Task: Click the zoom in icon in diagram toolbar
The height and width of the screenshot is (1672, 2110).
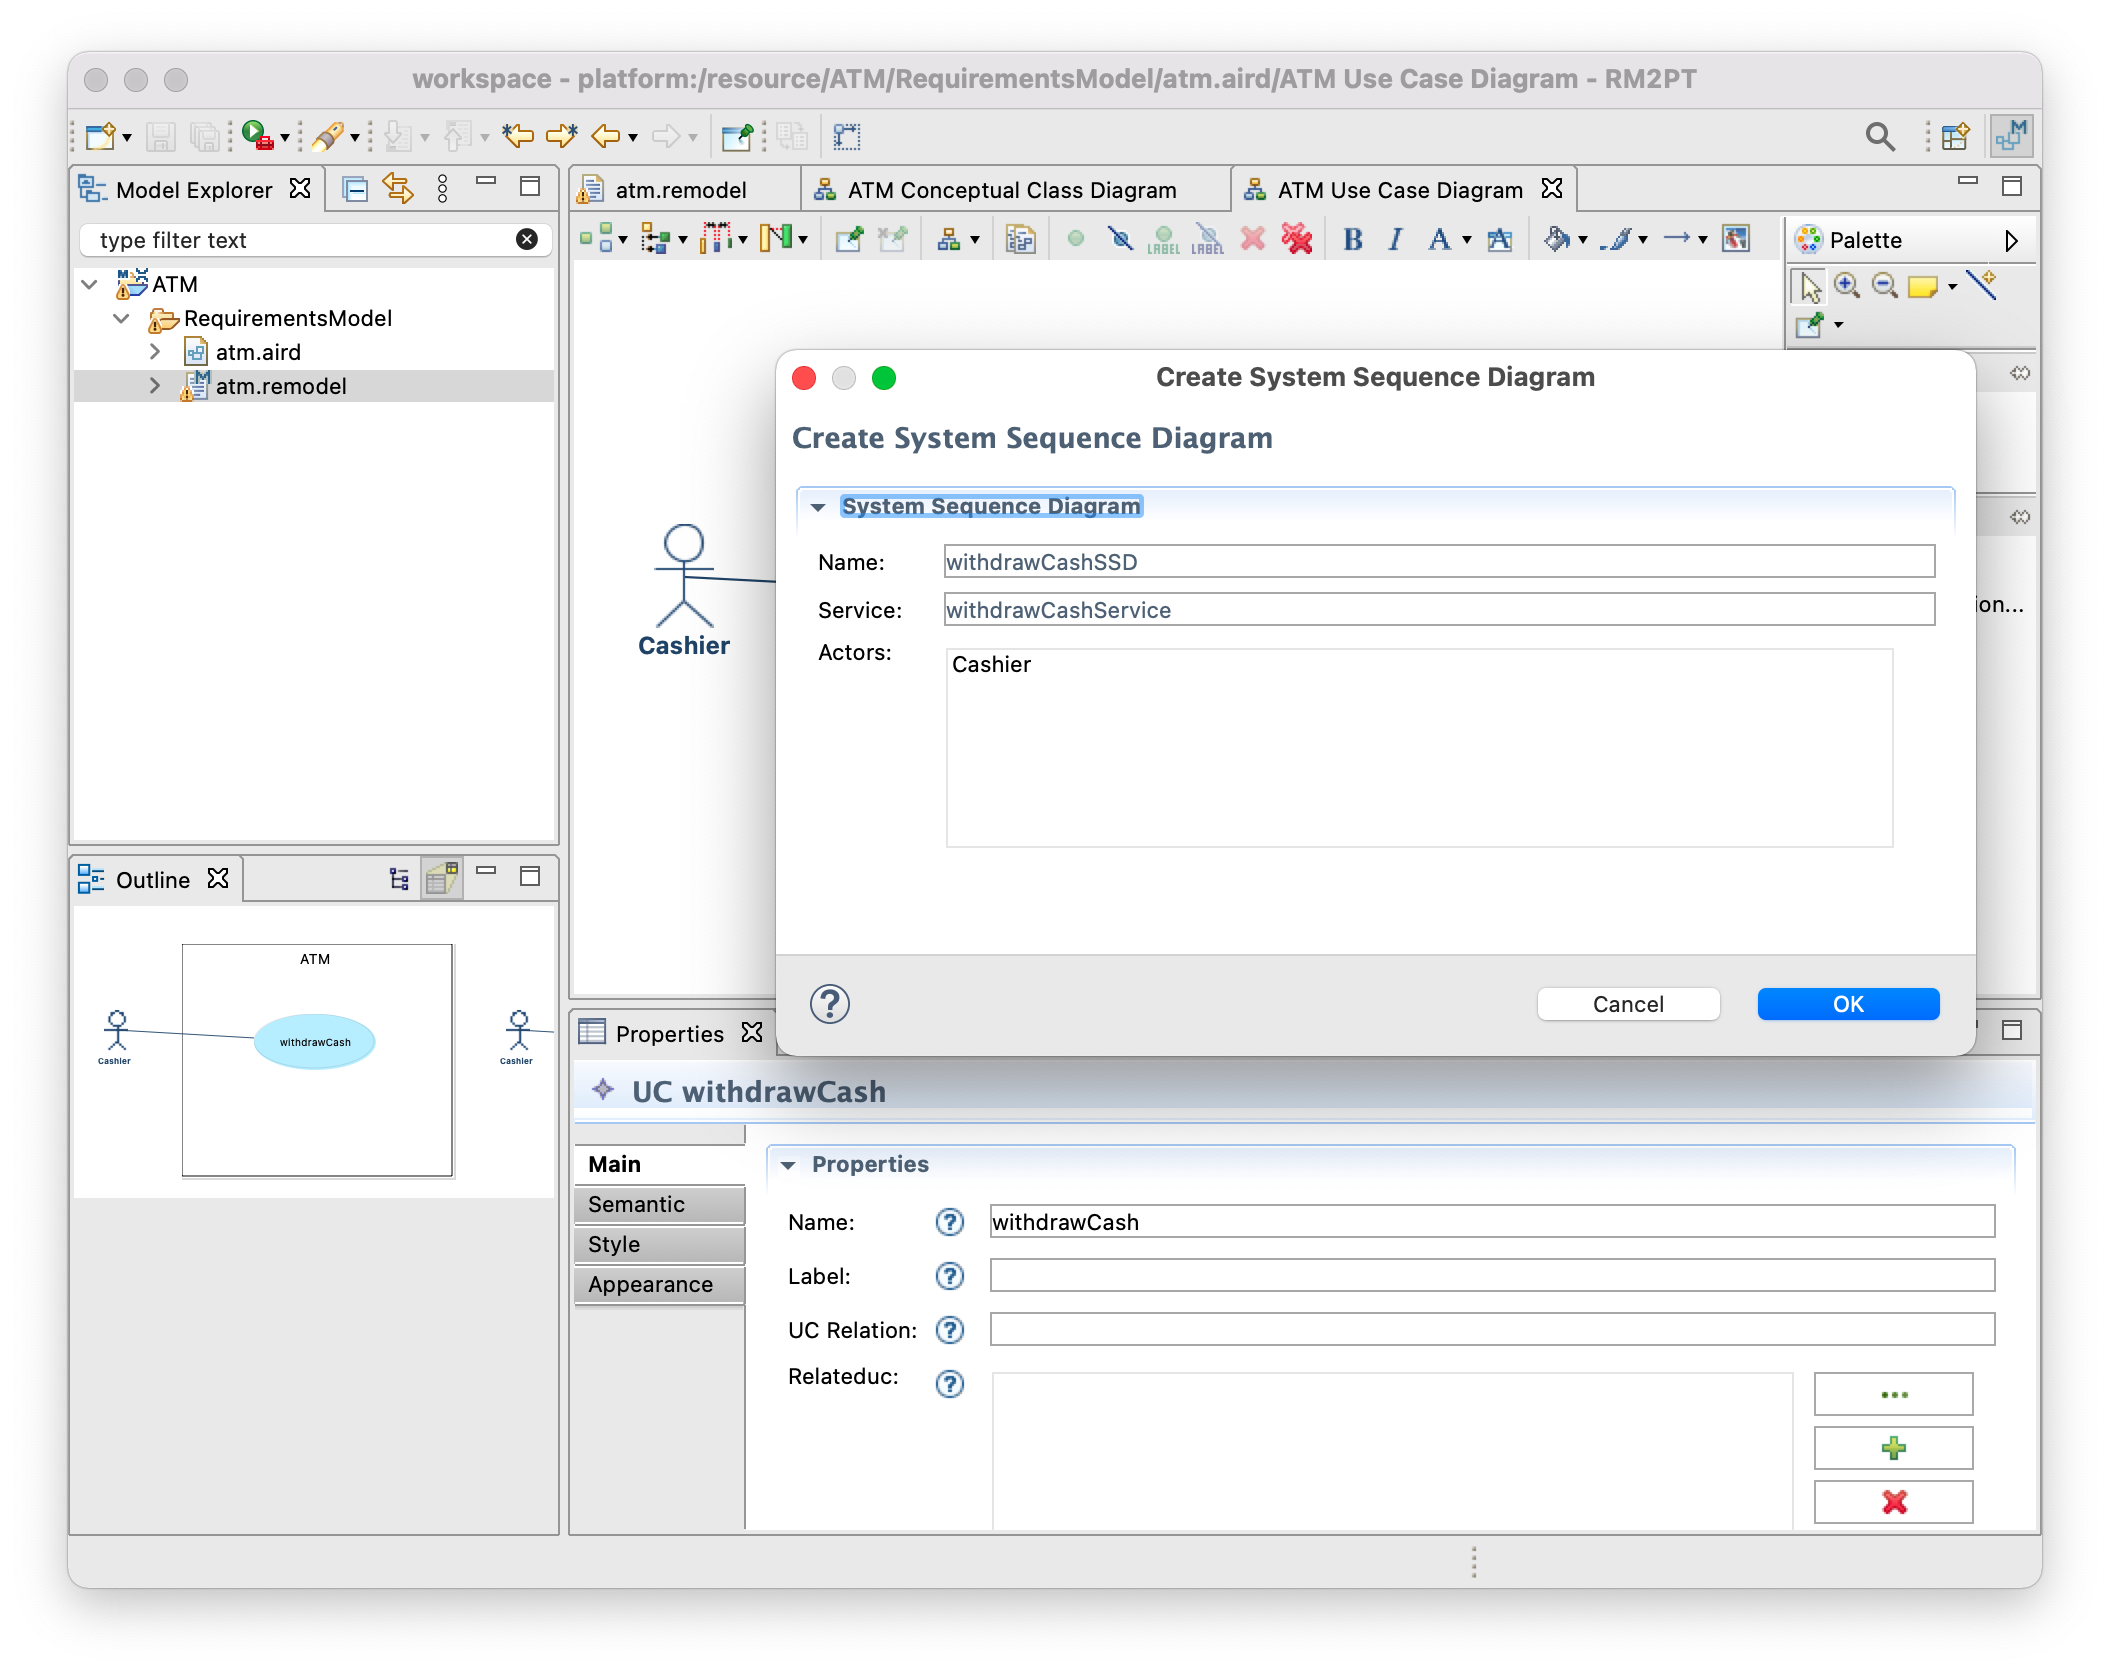Action: pyautogui.click(x=1846, y=286)
